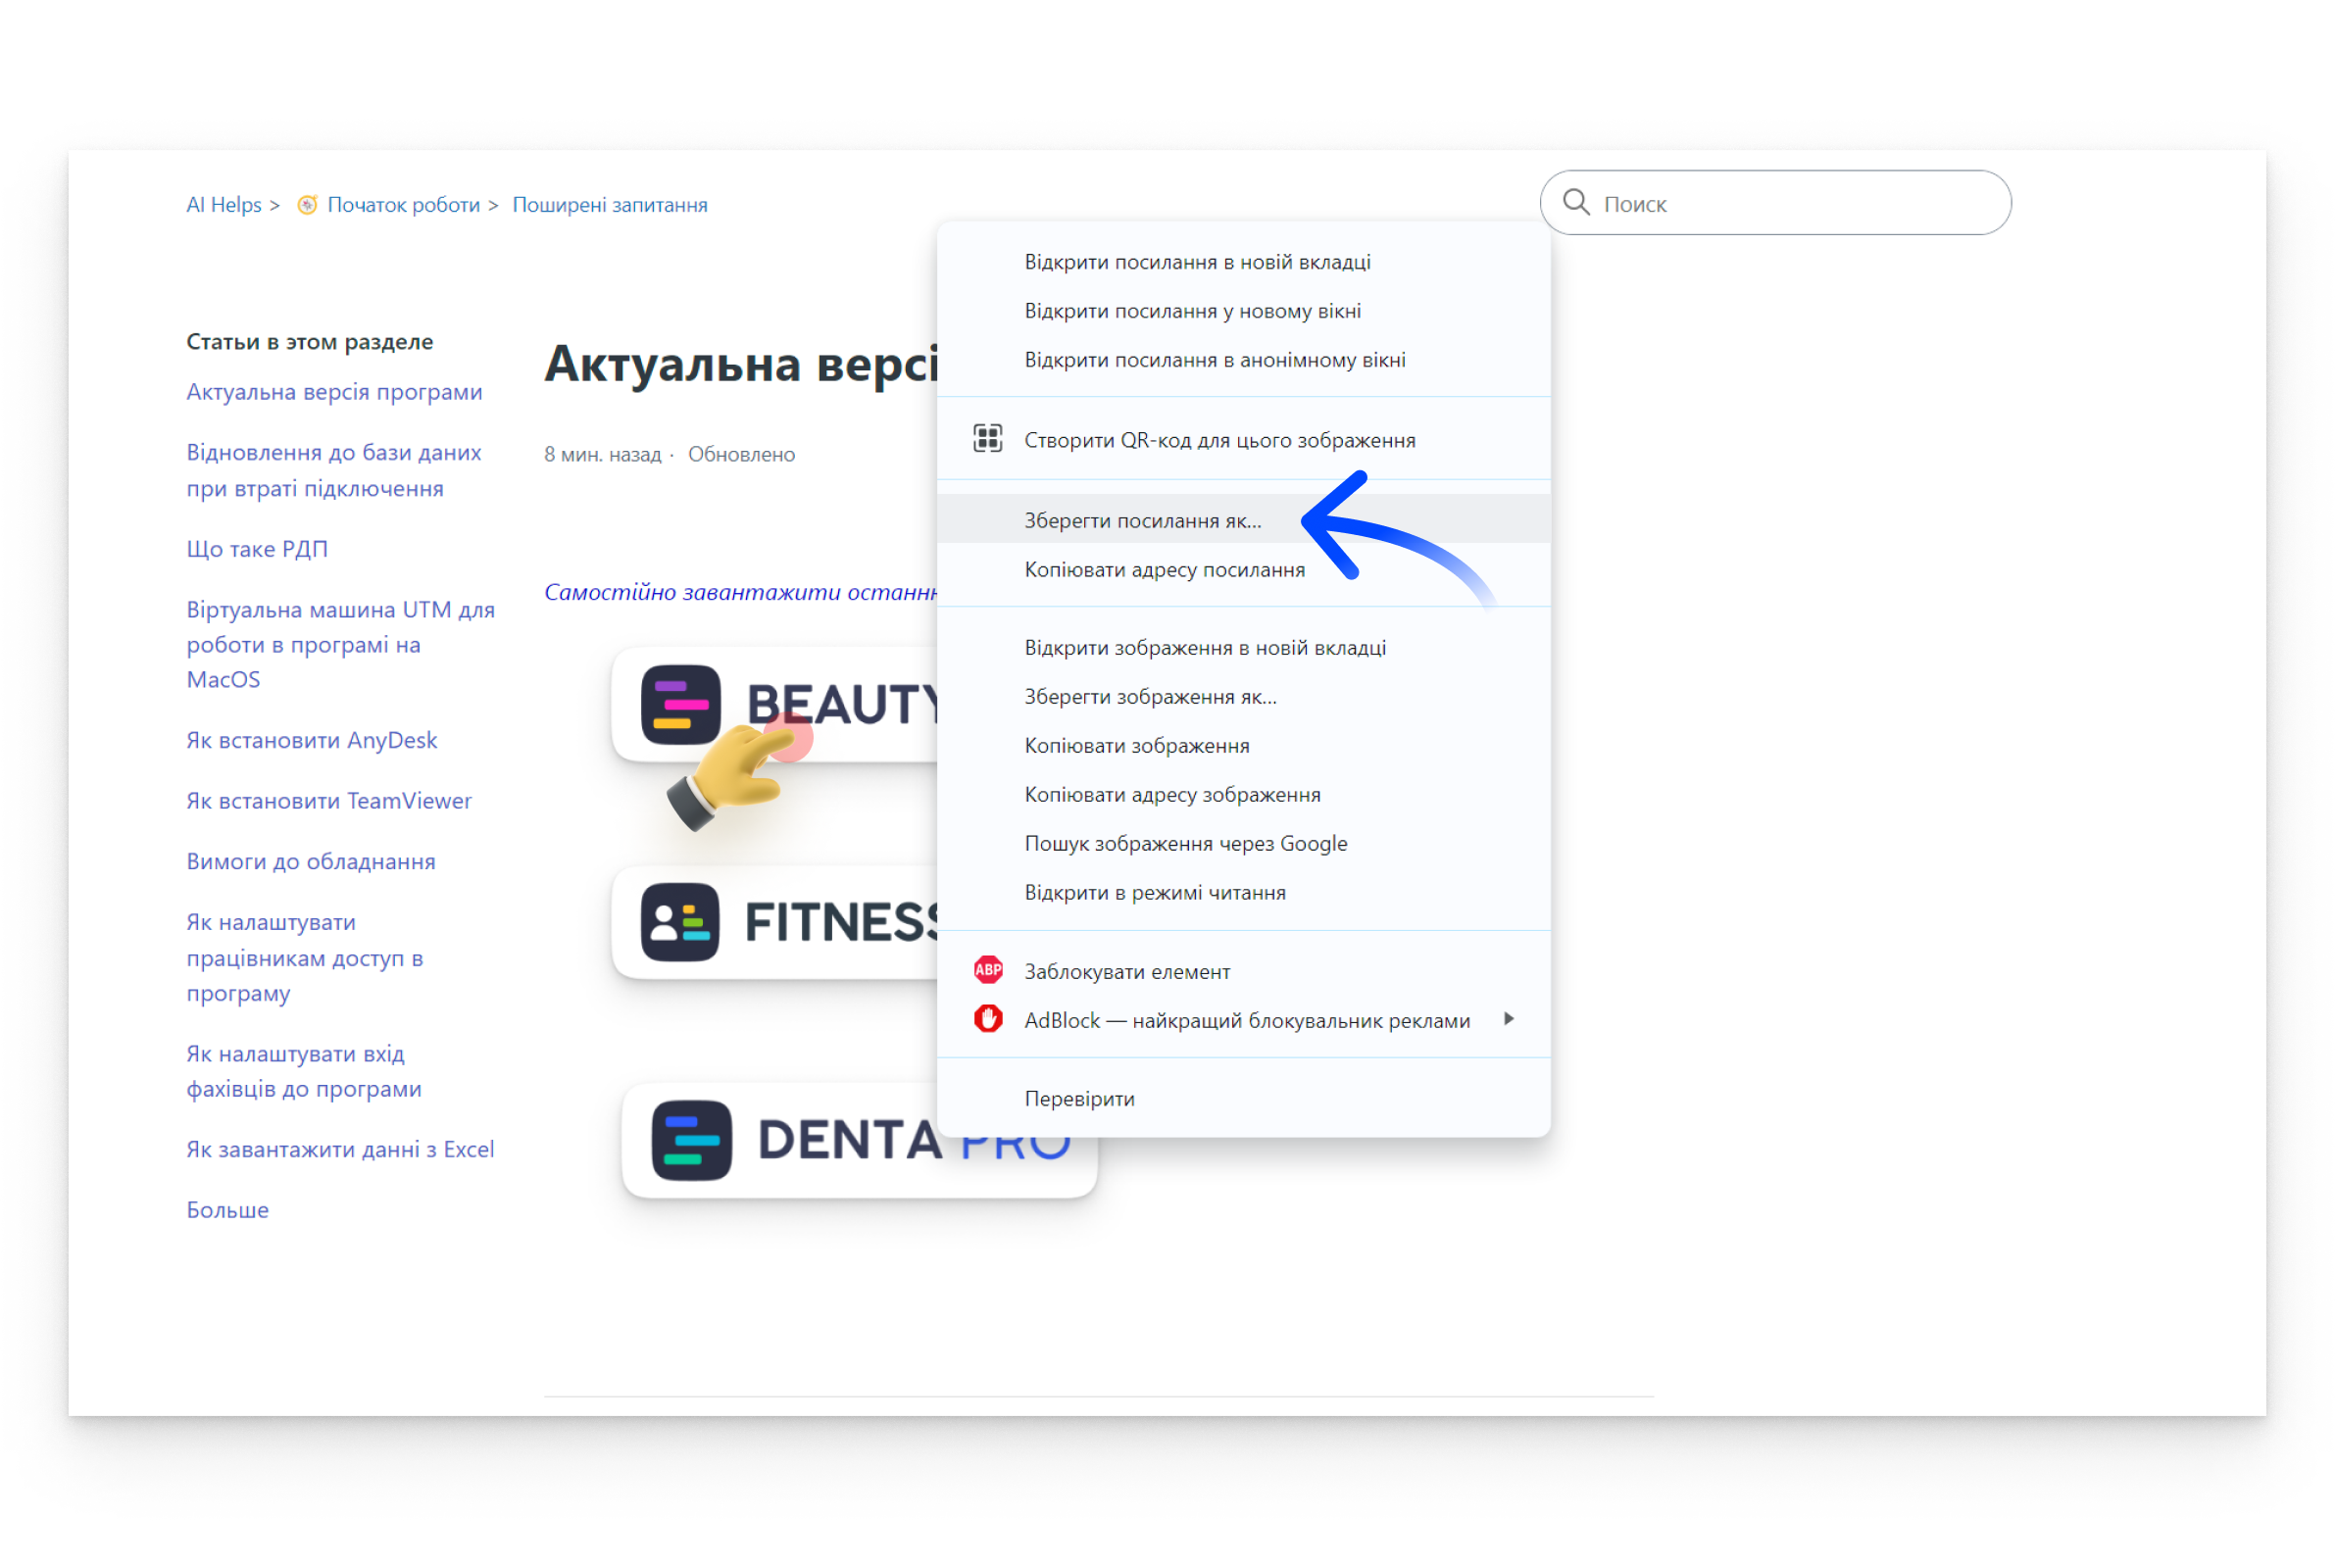Viewport: 2335px width, 1568px height.
Task: Open Як завантажити данні з Excel
Action: point(340,1150)
